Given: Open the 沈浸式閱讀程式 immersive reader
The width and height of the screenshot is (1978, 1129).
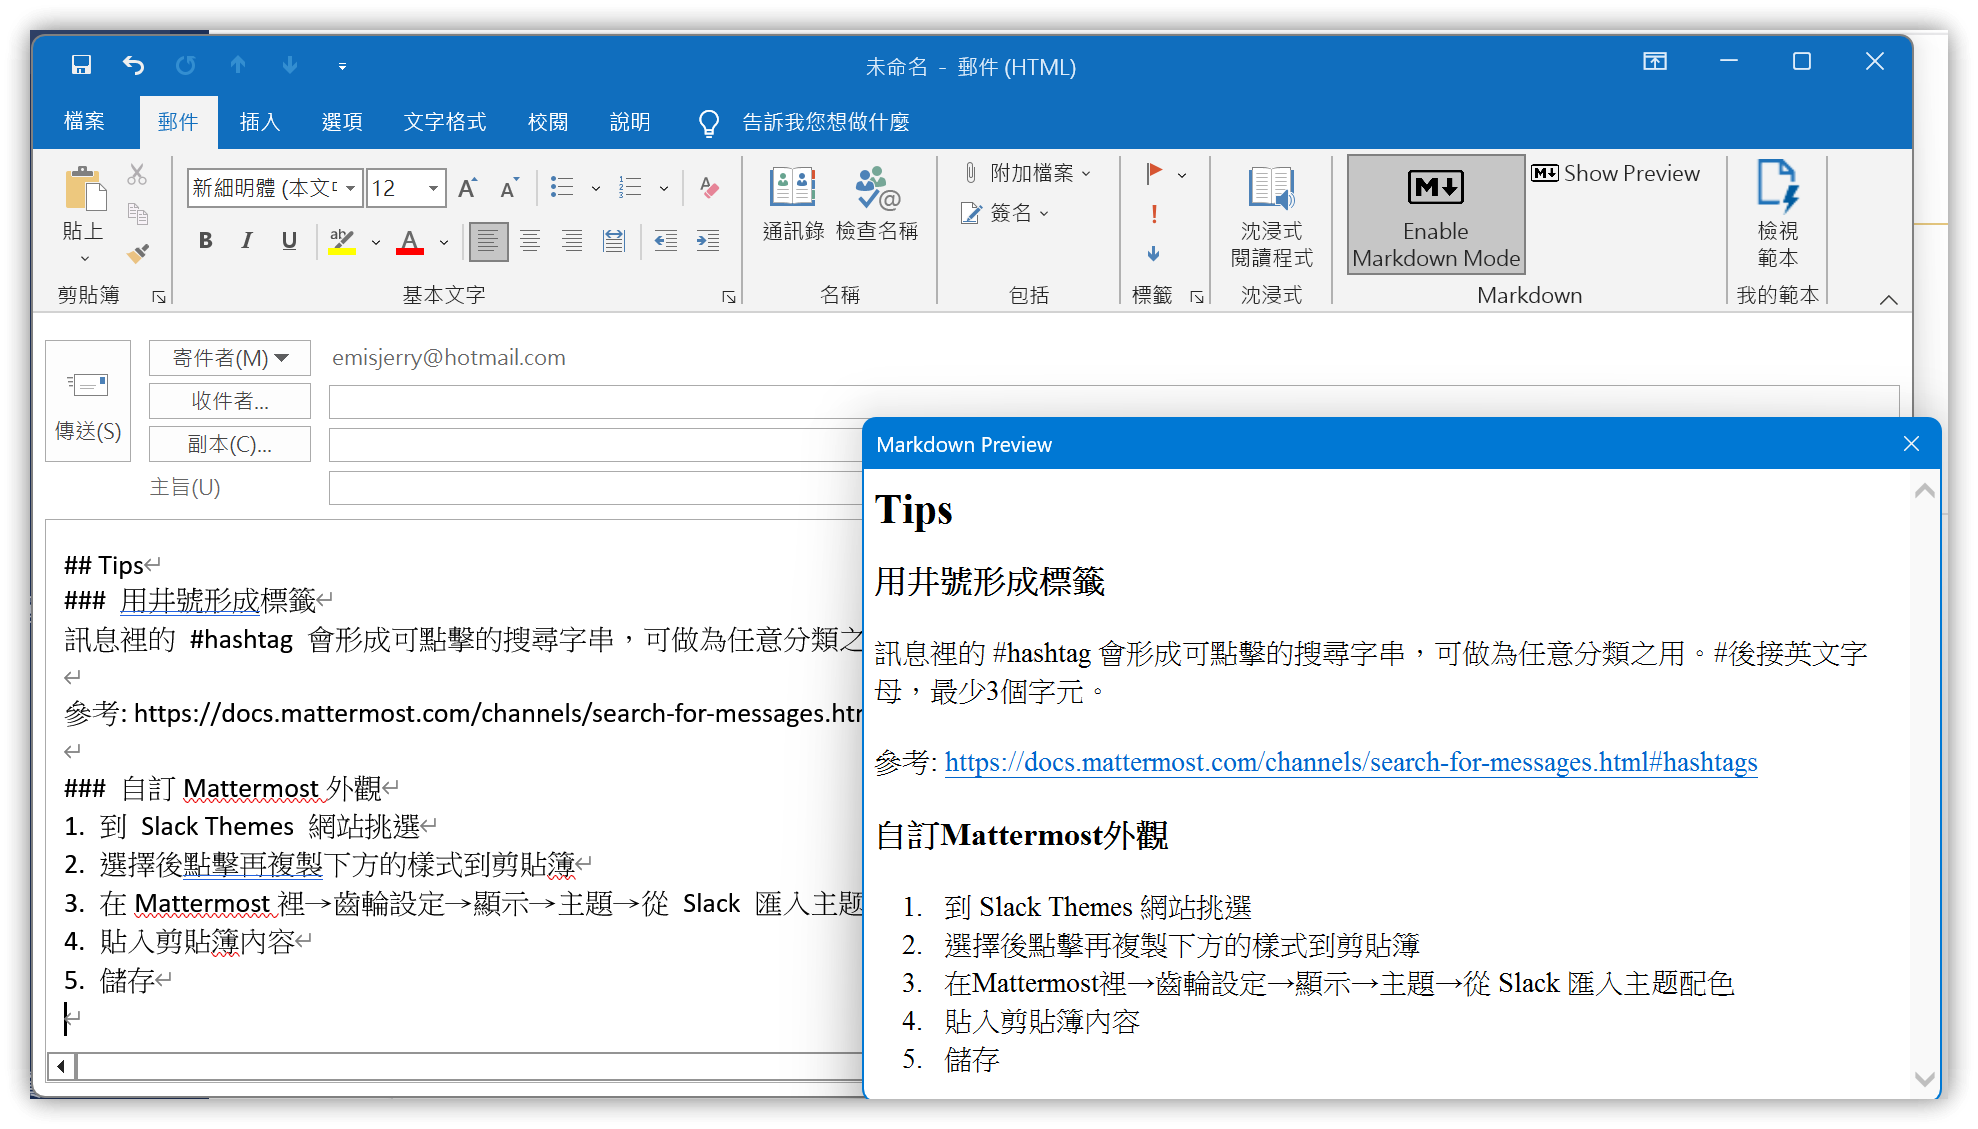Looking at the screenshot, I should [x=1272, y=216].
